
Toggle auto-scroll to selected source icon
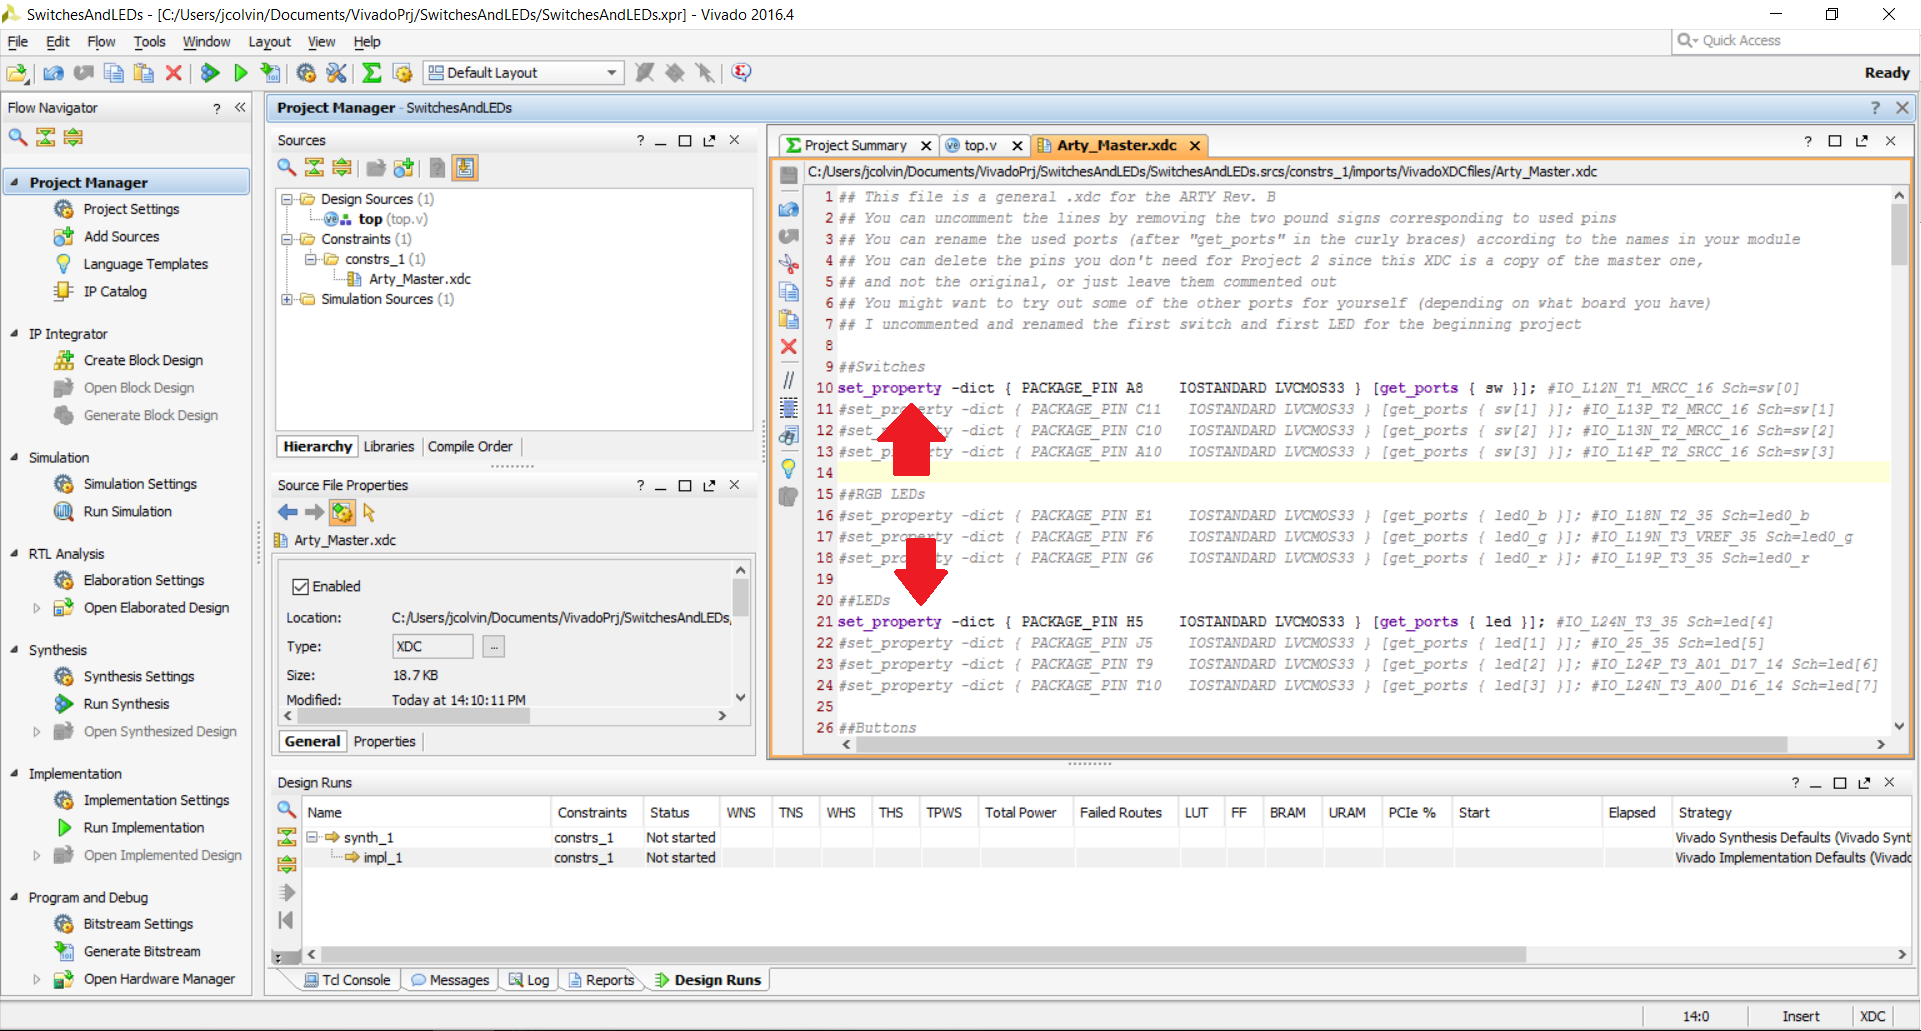pyautogui.click(x=465, y=167)
